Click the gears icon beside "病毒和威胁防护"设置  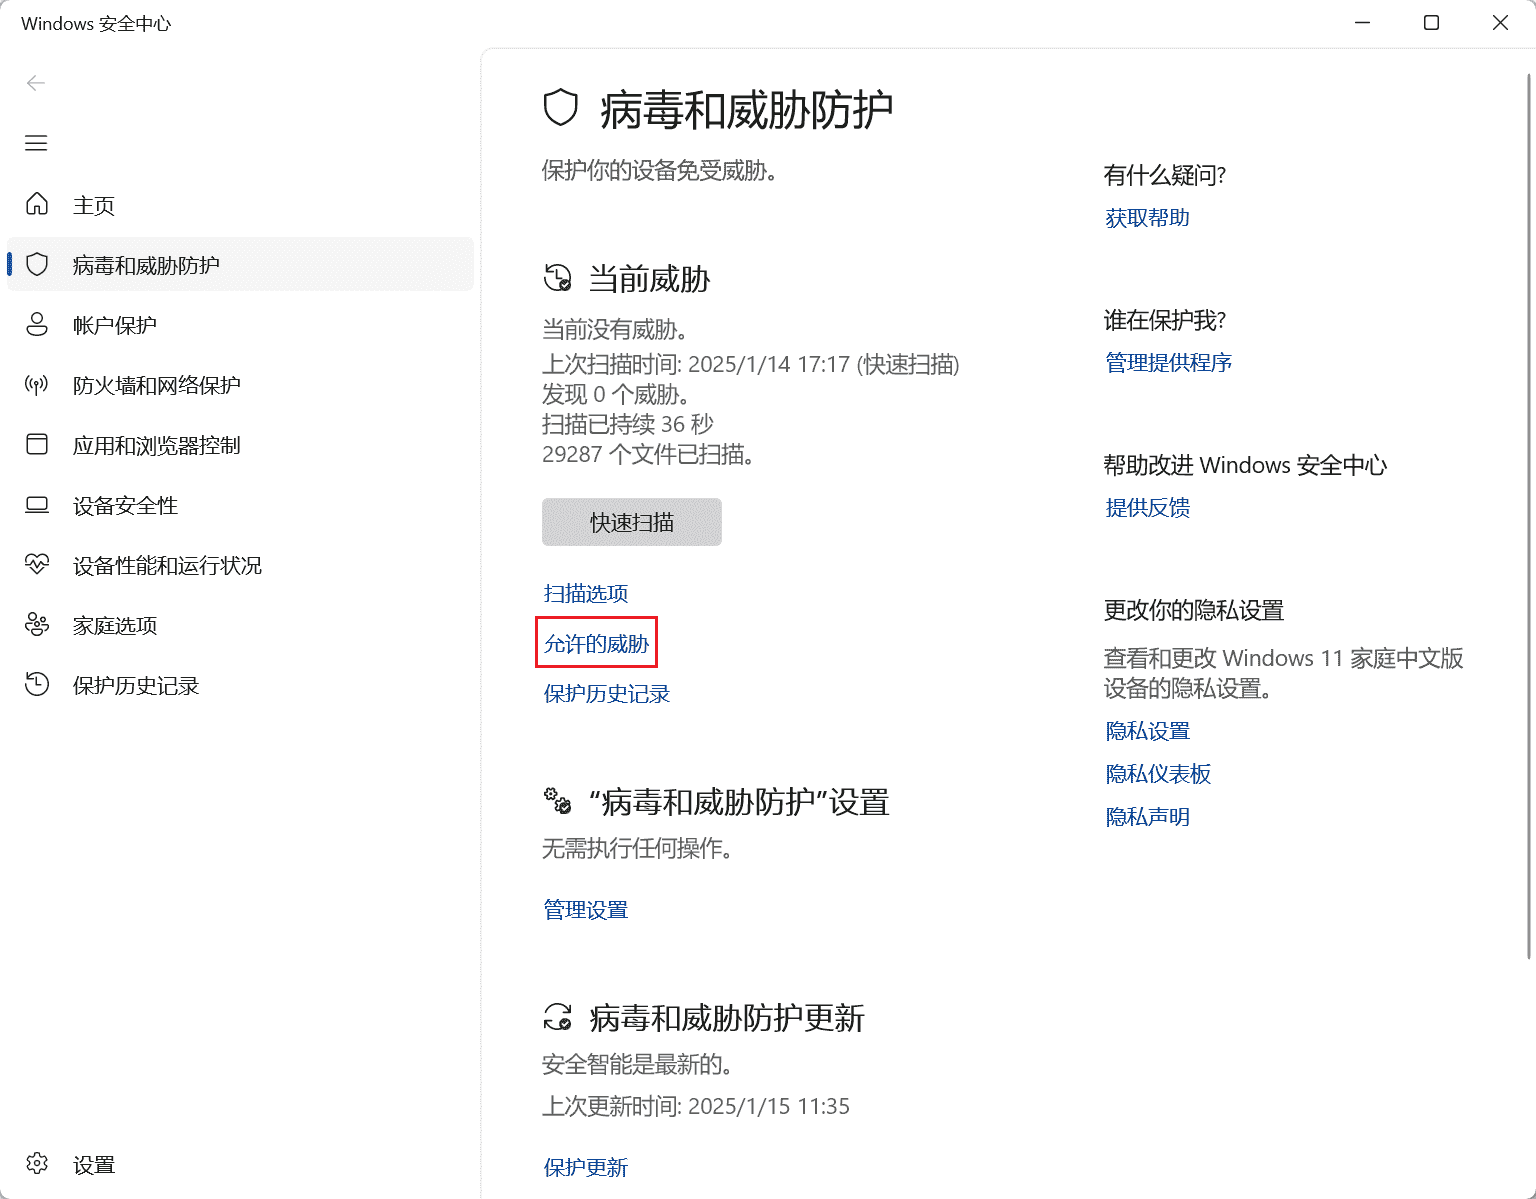click(558, 801)
